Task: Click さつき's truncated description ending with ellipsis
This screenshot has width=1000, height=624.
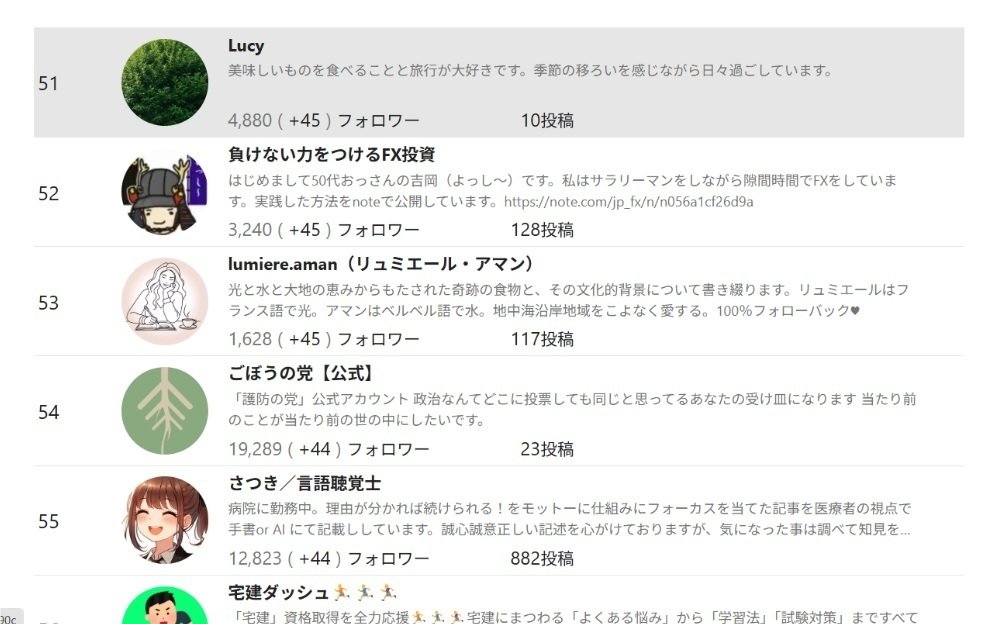Action: (x=570, y=519)
